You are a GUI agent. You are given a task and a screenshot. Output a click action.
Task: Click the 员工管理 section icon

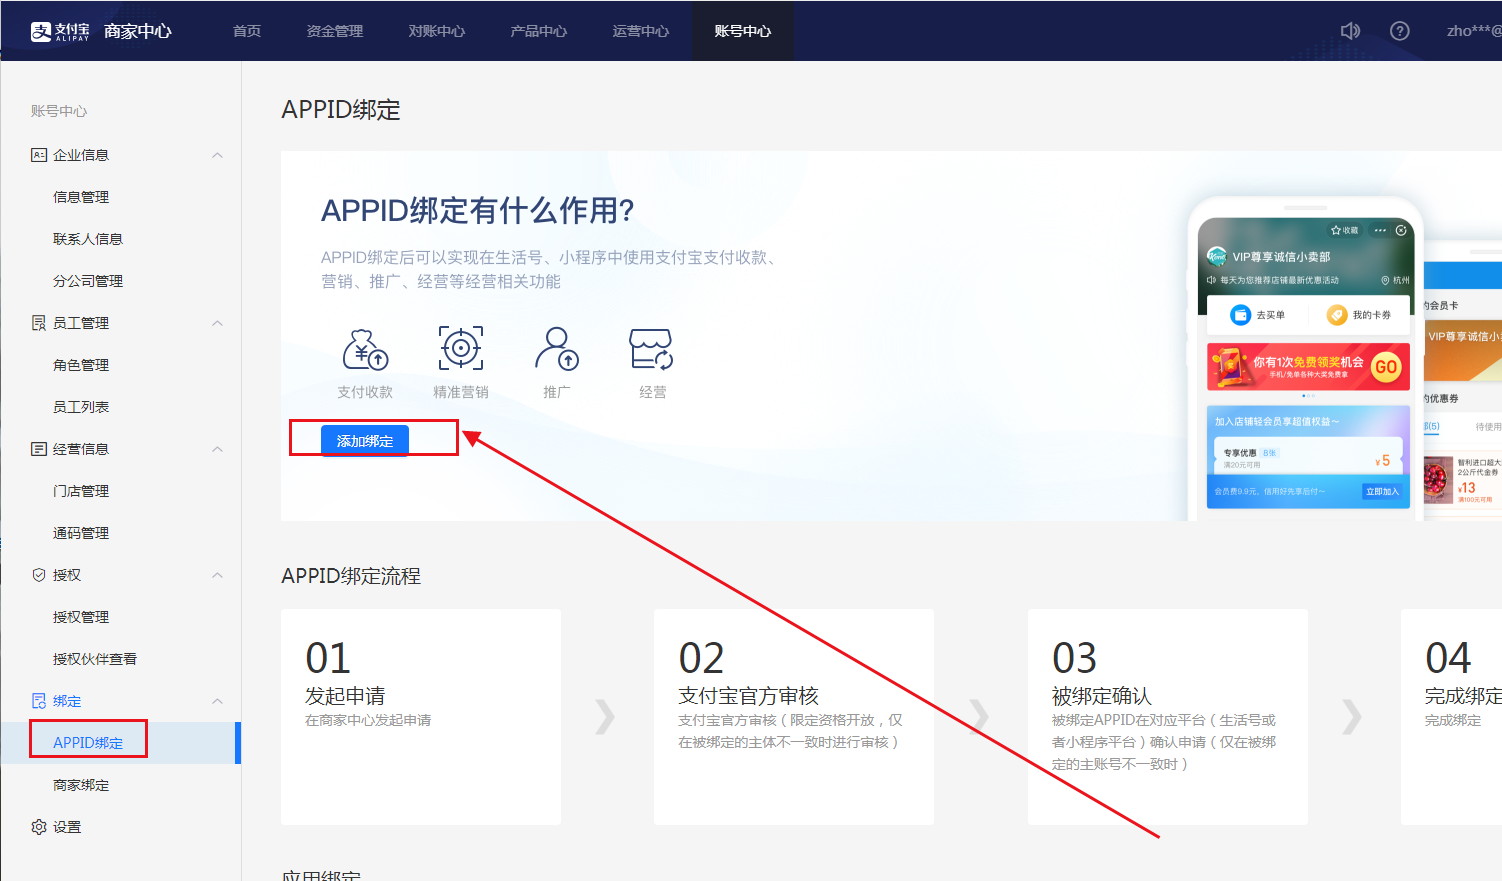coord(39,323)
